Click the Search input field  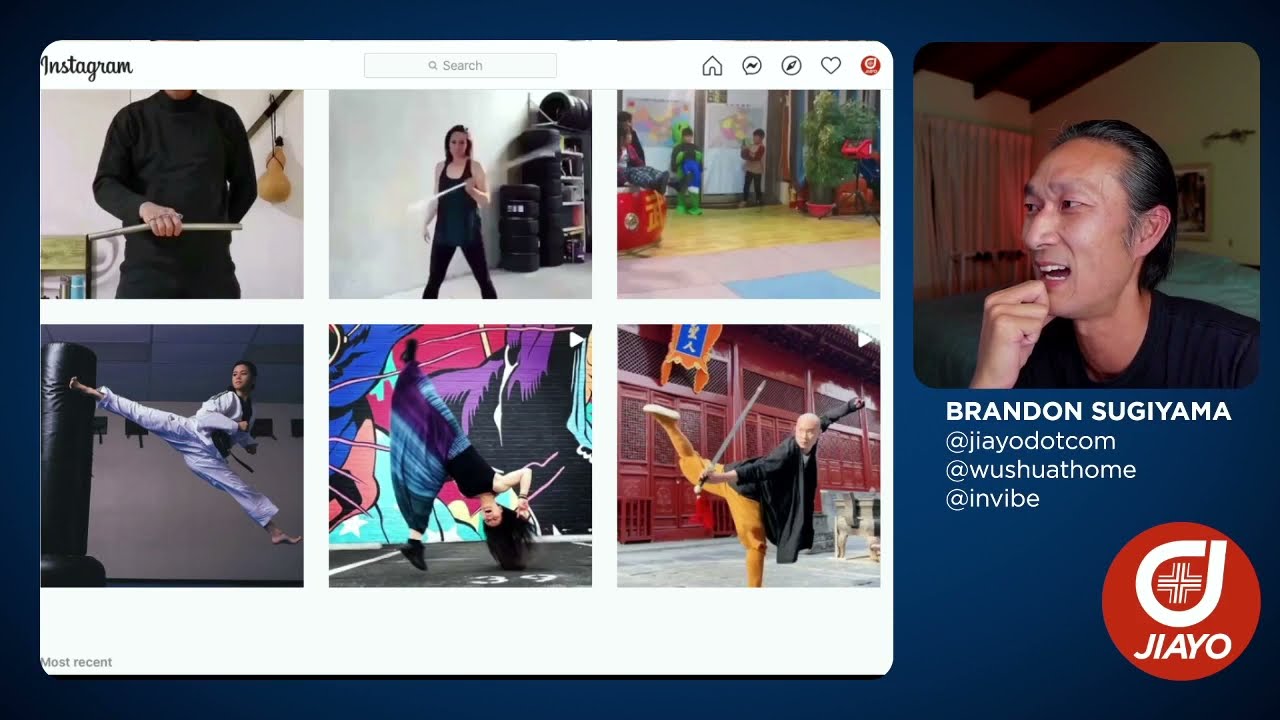[x=460, y=66]
